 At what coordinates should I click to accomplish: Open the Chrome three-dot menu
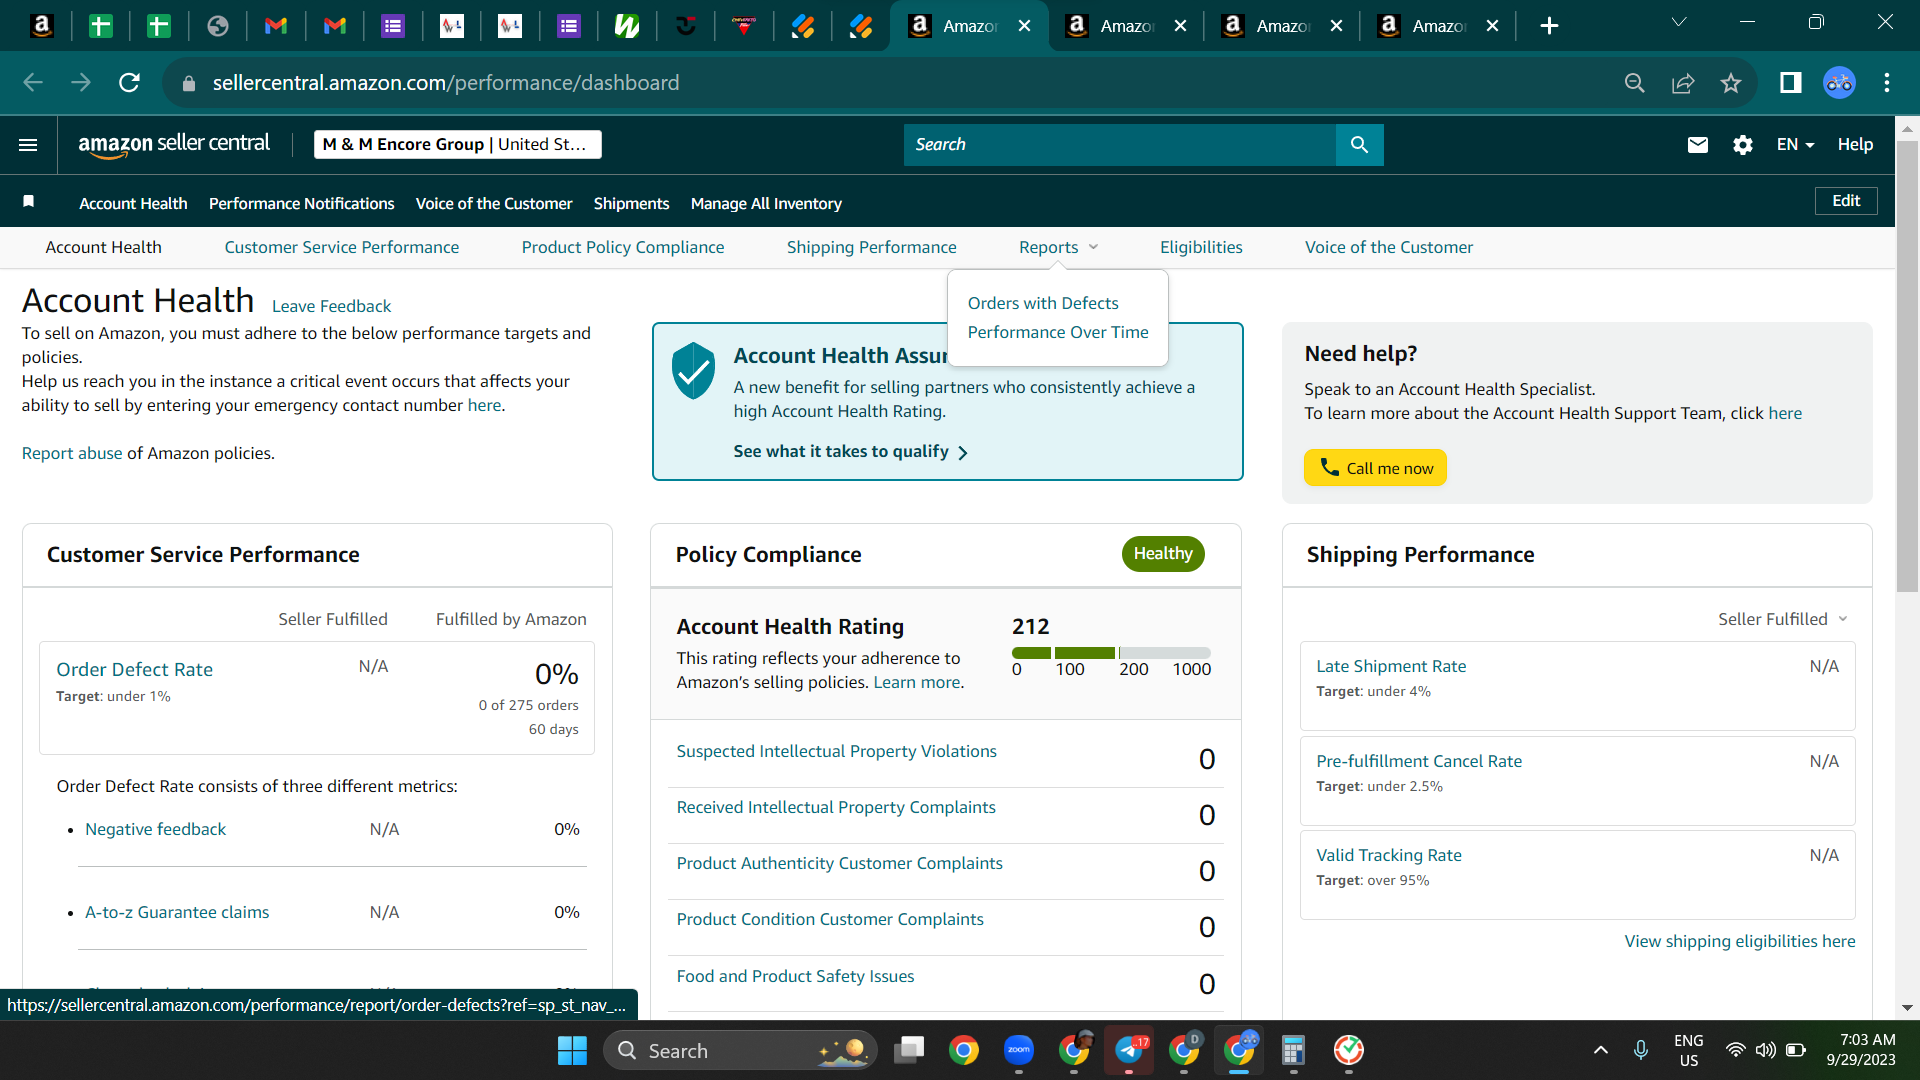click(1887, 83)
